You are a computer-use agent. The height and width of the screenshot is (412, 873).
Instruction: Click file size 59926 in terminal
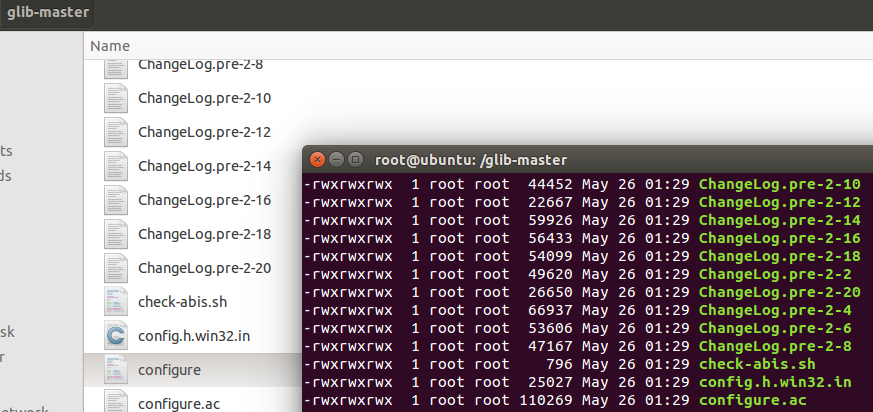coord(550,220)
